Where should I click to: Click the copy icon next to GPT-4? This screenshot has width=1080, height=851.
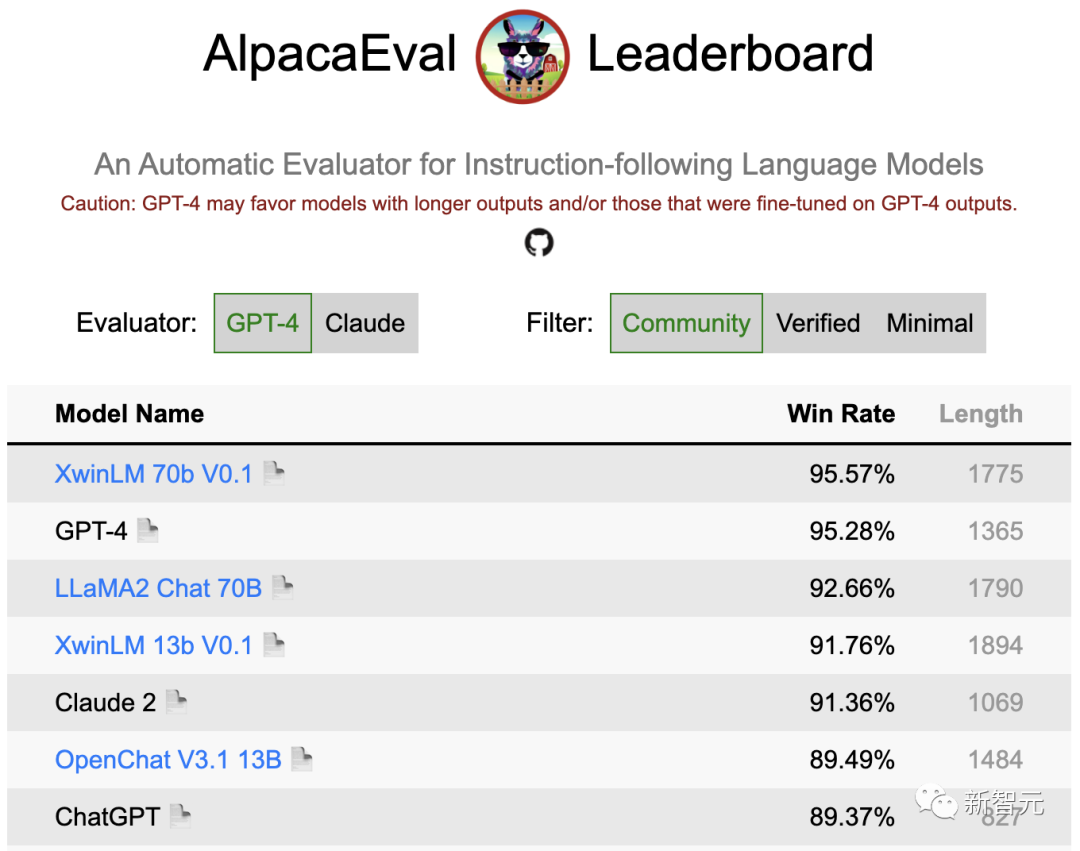[x=148, y=527]
